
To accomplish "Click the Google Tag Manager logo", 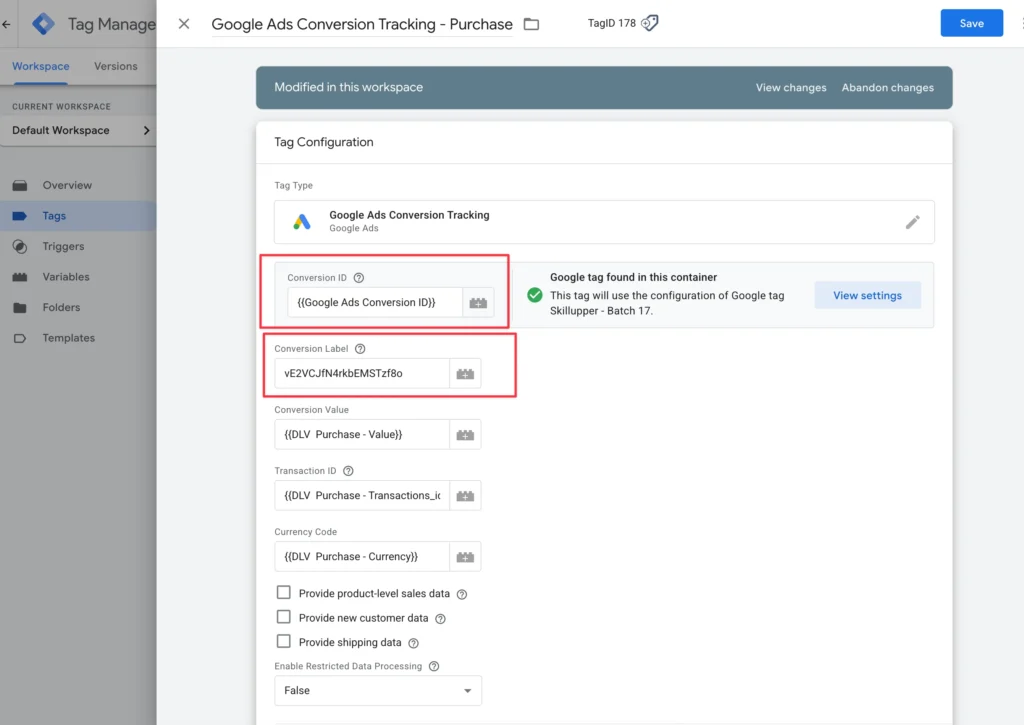I will point(43,24).
